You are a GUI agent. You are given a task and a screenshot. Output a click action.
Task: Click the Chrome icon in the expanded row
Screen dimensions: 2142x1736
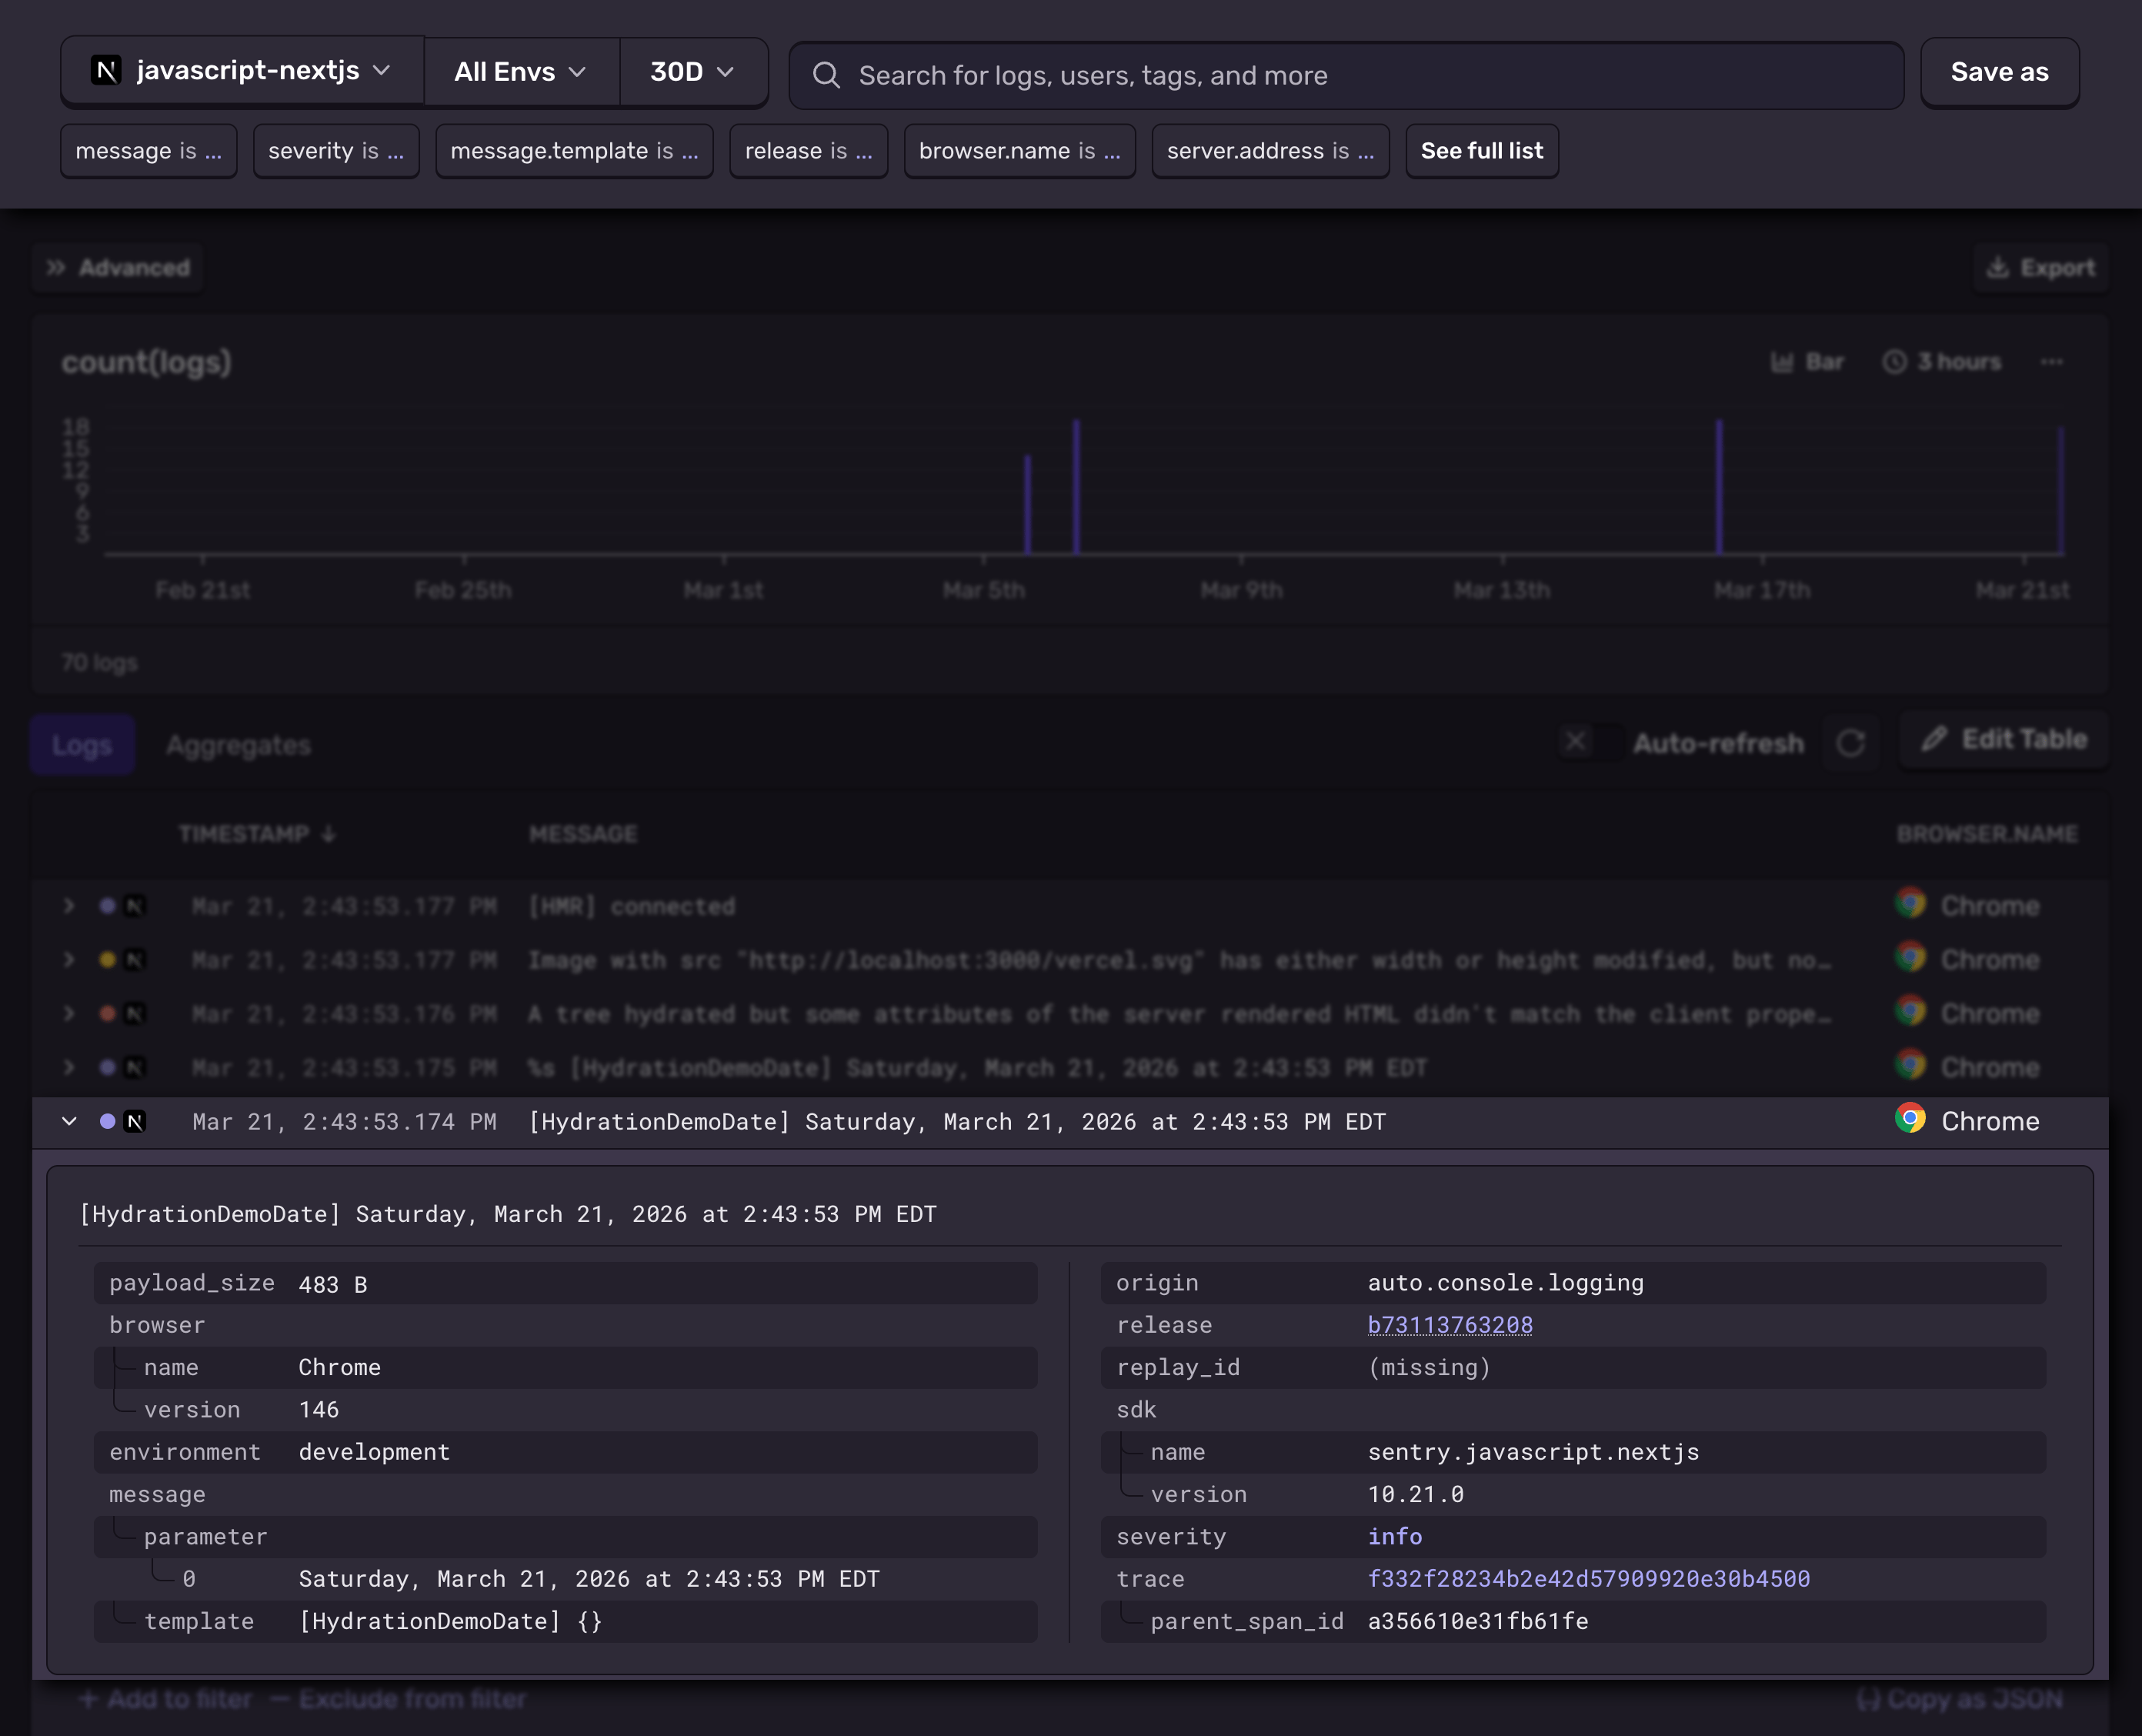(1910, 1119)
